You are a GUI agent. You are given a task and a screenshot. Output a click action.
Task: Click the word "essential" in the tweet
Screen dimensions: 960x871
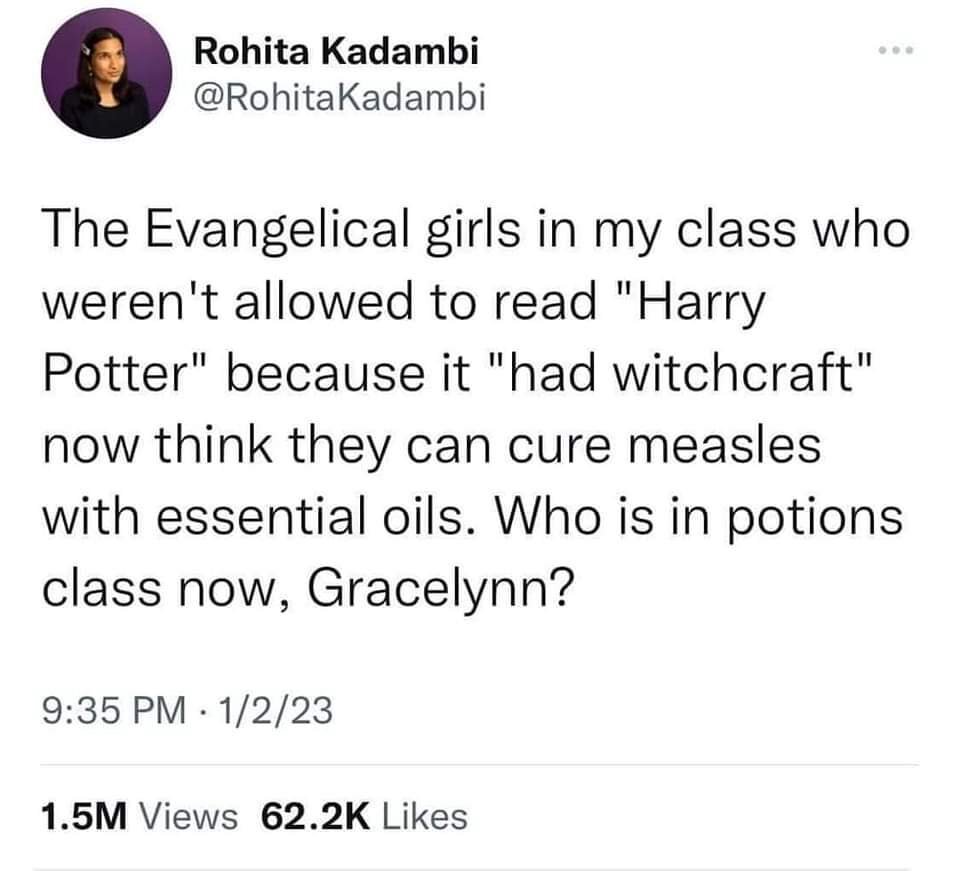258,519
